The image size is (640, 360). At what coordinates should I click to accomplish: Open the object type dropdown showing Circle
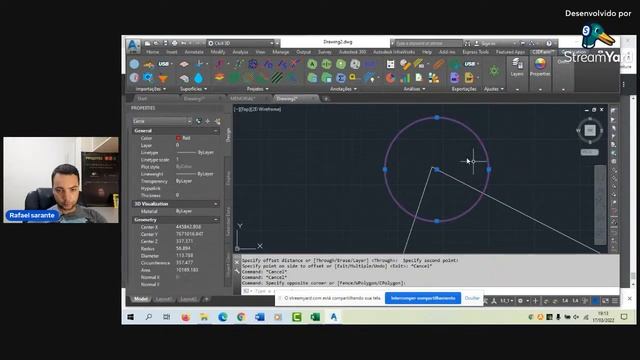point(162,121)
